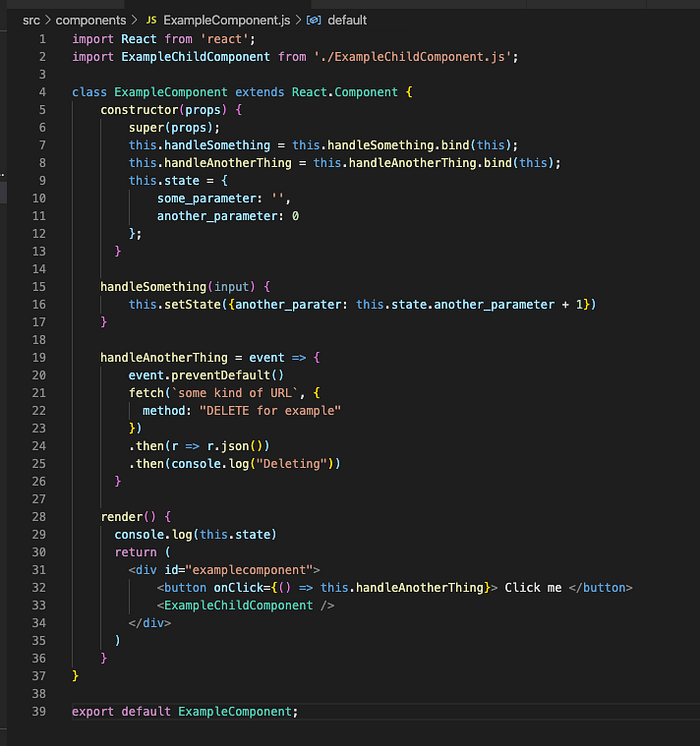Click 'this.setState' call on line 16
The height and width of the screenshot is (746, 700).
[175, 304]
